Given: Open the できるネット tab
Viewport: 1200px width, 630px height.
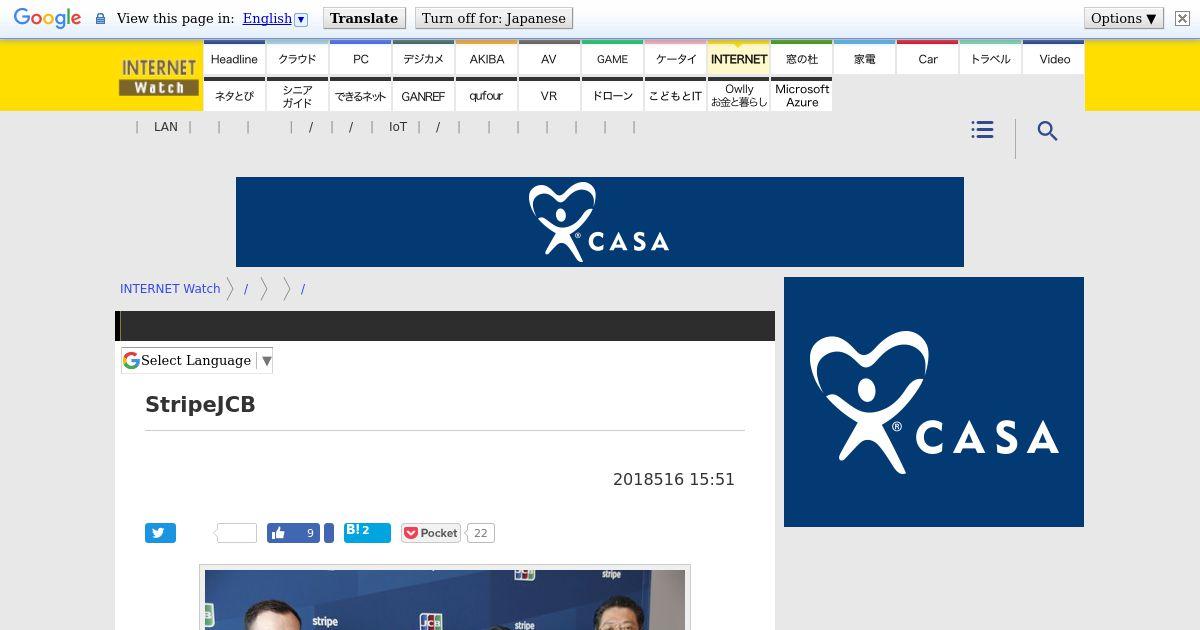Looking at the screenshot, I should 361,95.
